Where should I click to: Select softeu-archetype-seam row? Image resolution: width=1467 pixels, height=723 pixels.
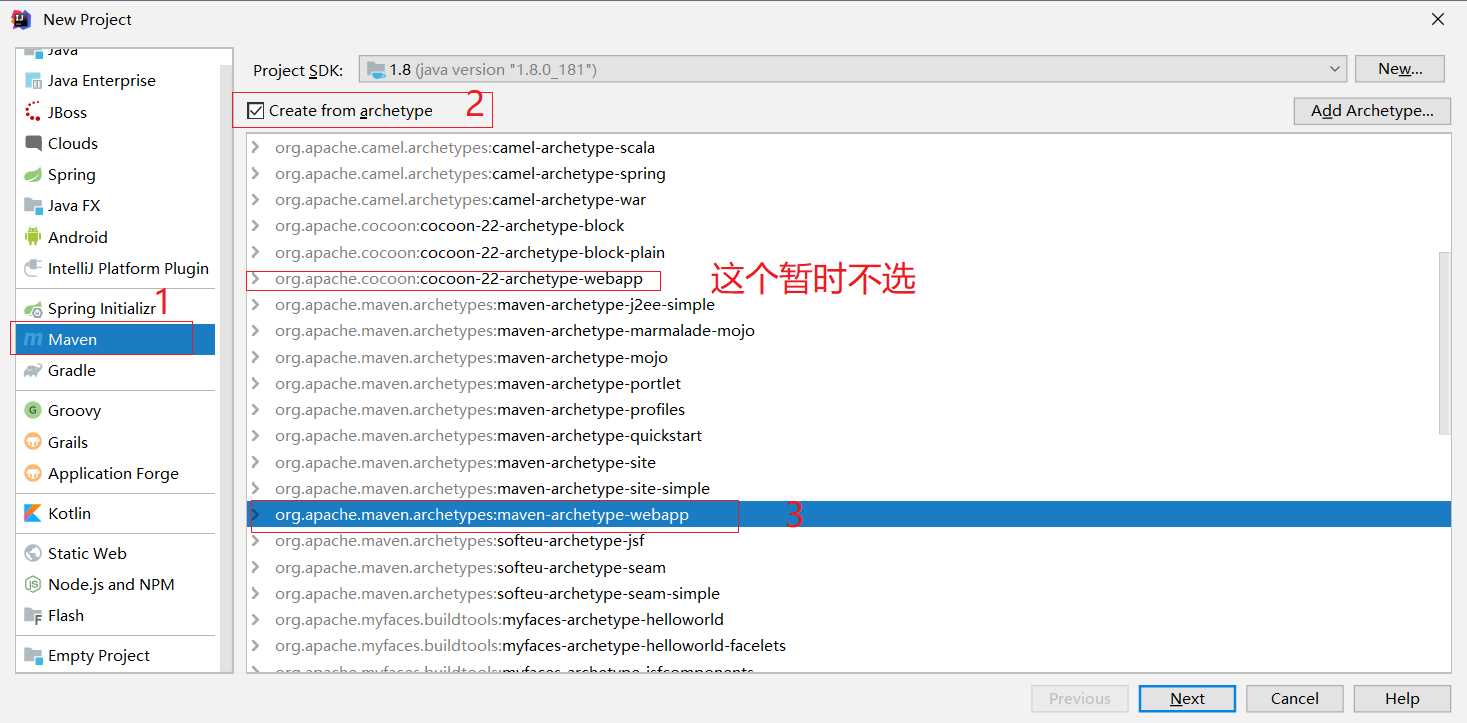tap(848, 567)
